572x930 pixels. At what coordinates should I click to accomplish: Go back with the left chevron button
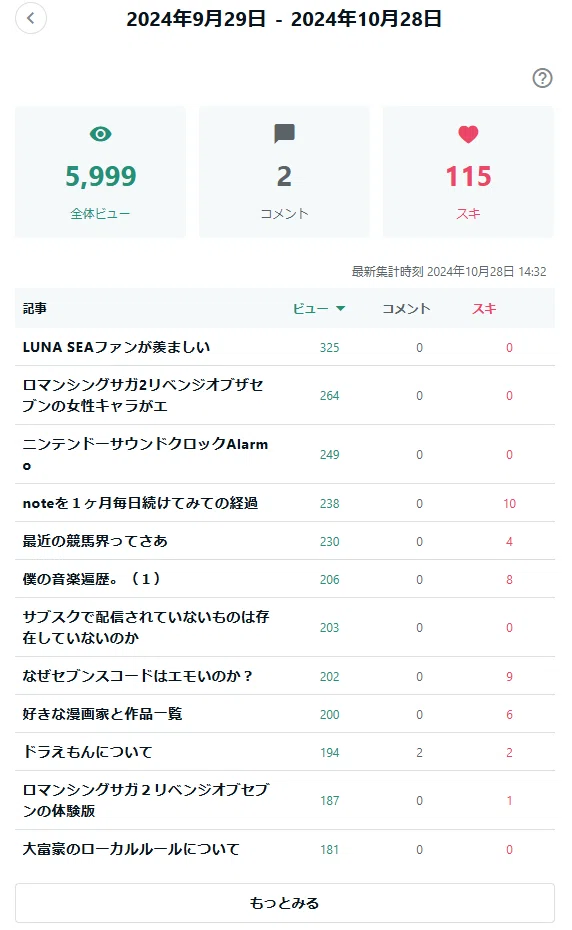(x=31, y=18)
